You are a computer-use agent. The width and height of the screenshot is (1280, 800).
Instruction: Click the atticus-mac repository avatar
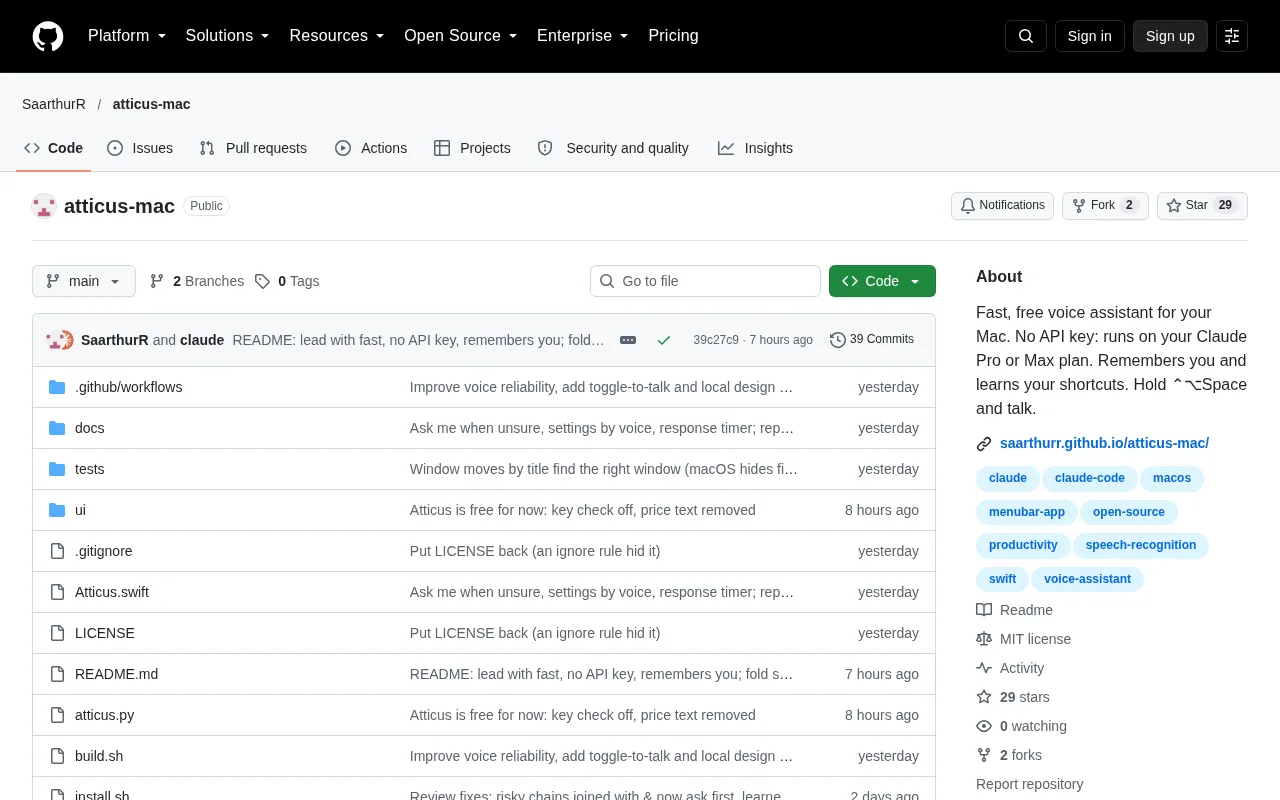[44, 206]
